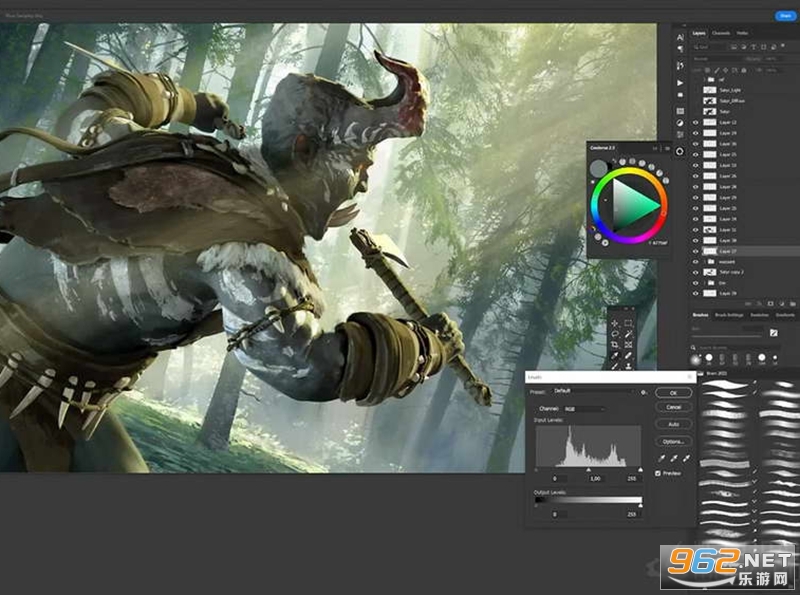800x595 pixels.
Task: Click the Coolorus ring icon in dock
Action: (680, 152)
